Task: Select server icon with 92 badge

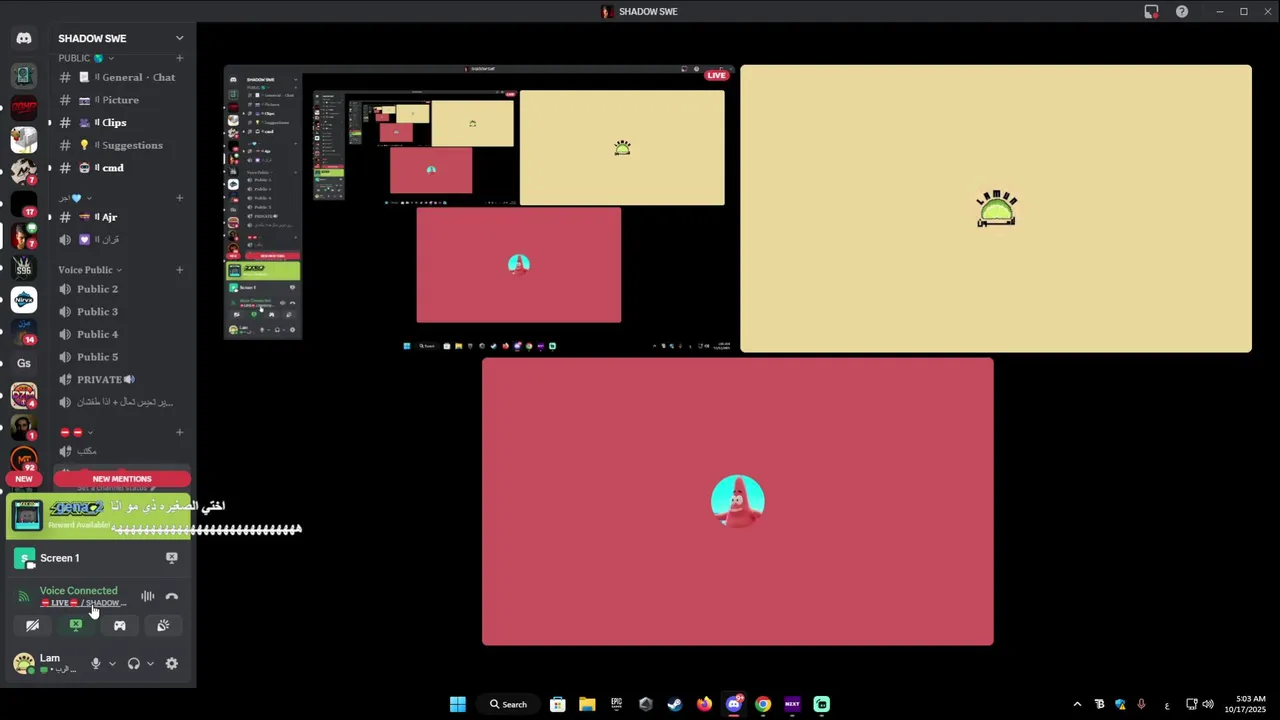Action: point(24,459)
